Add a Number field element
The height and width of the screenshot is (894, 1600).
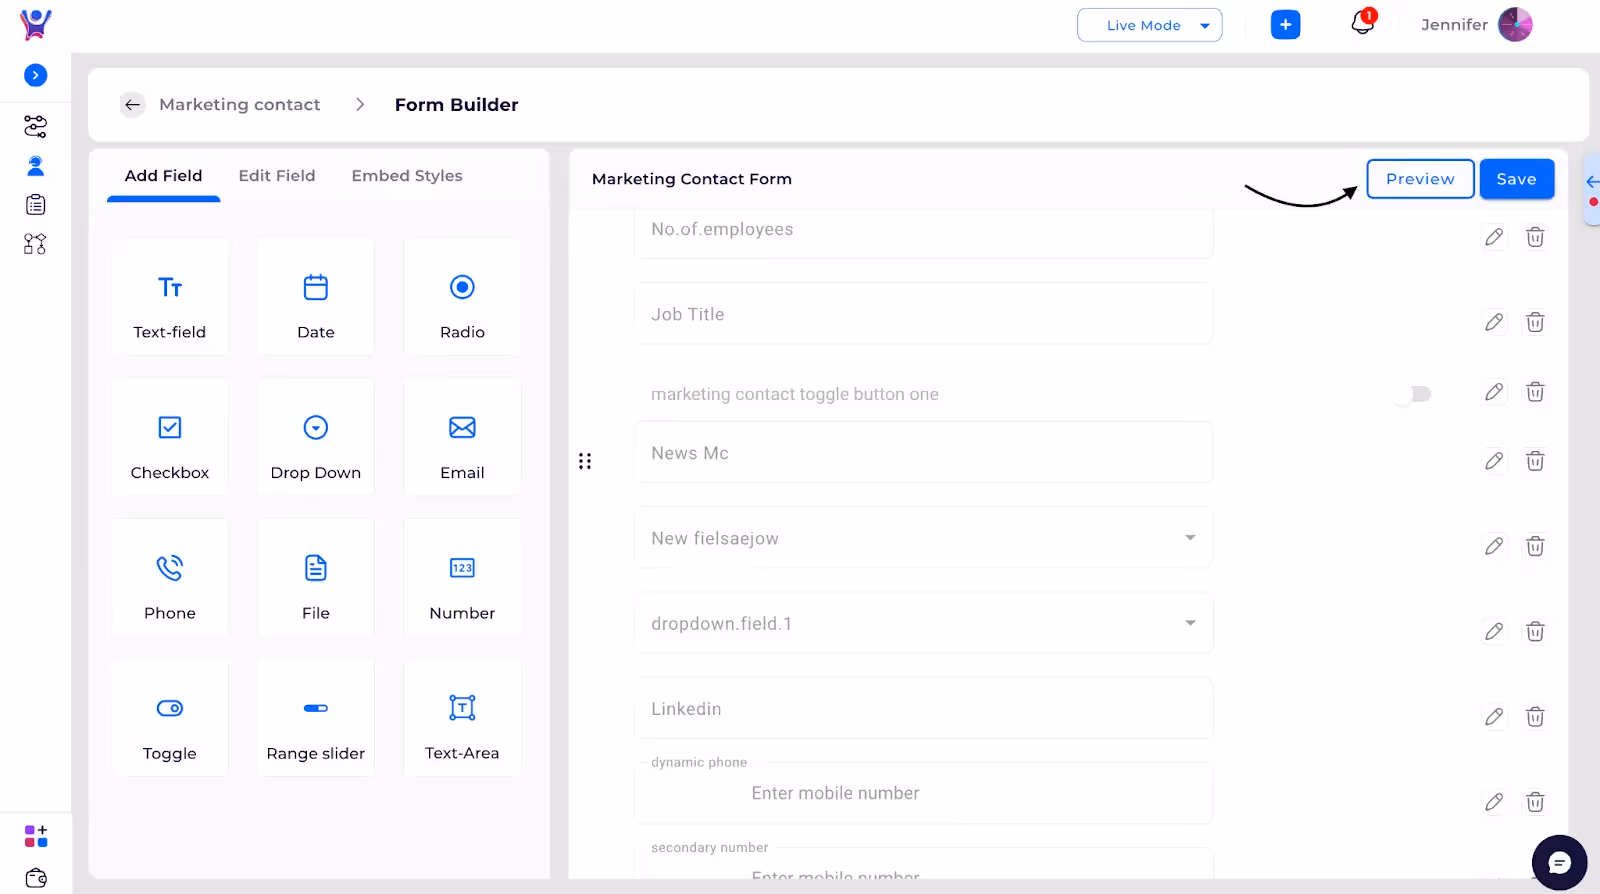click(462, 577)
